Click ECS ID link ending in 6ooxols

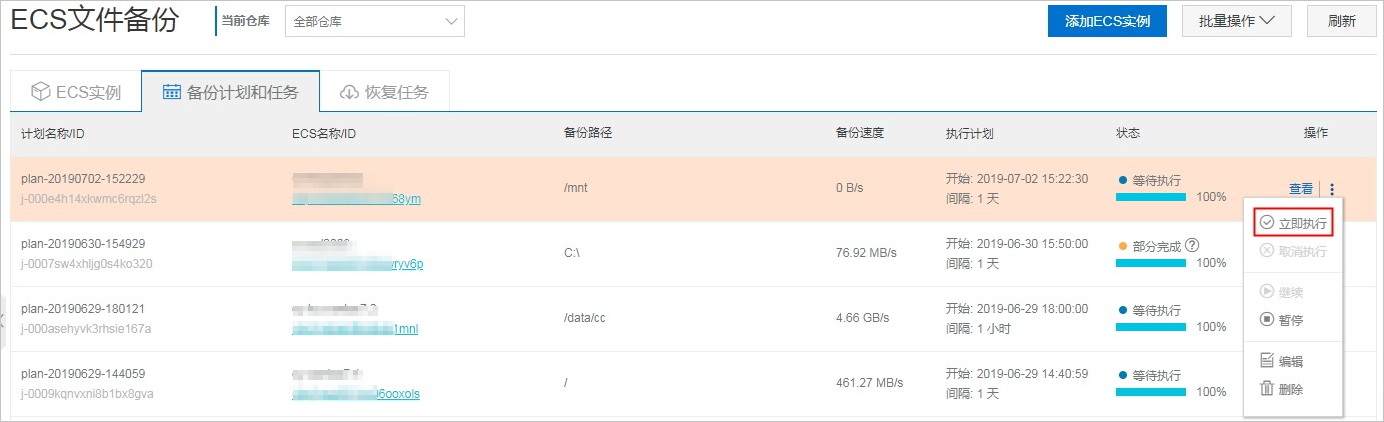(356, 394)
